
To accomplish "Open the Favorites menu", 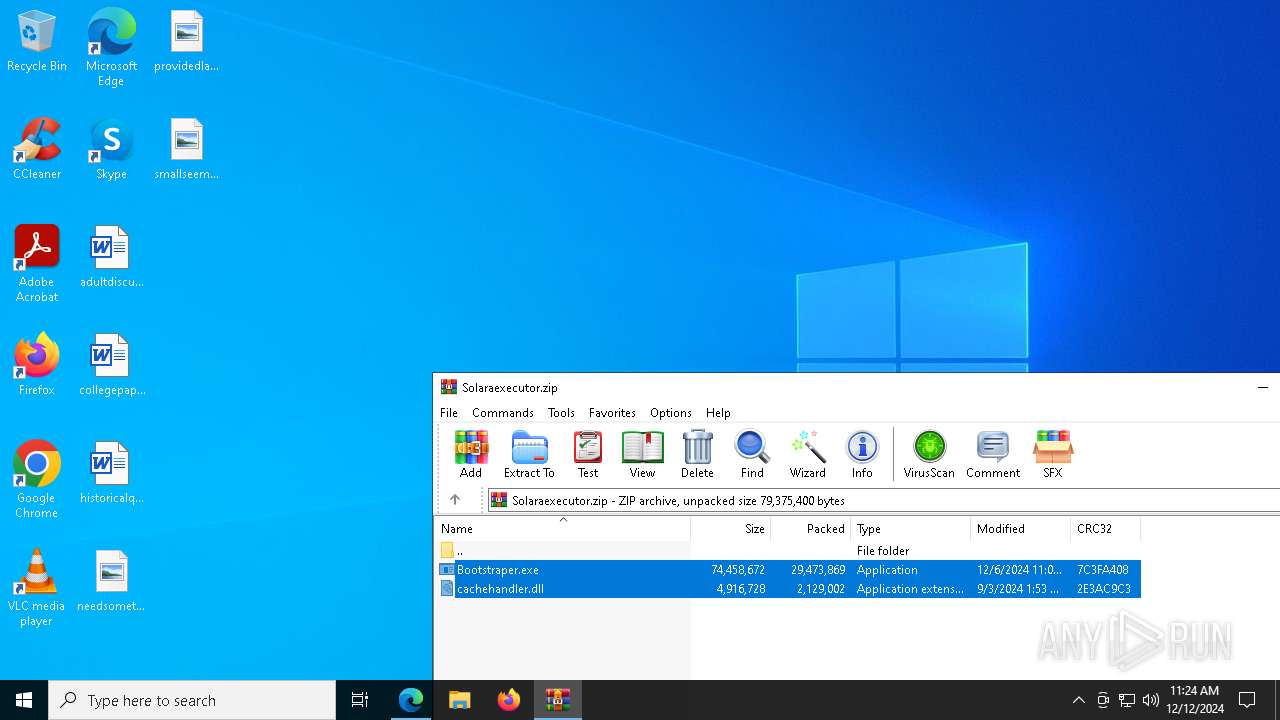I will (612, 413).
